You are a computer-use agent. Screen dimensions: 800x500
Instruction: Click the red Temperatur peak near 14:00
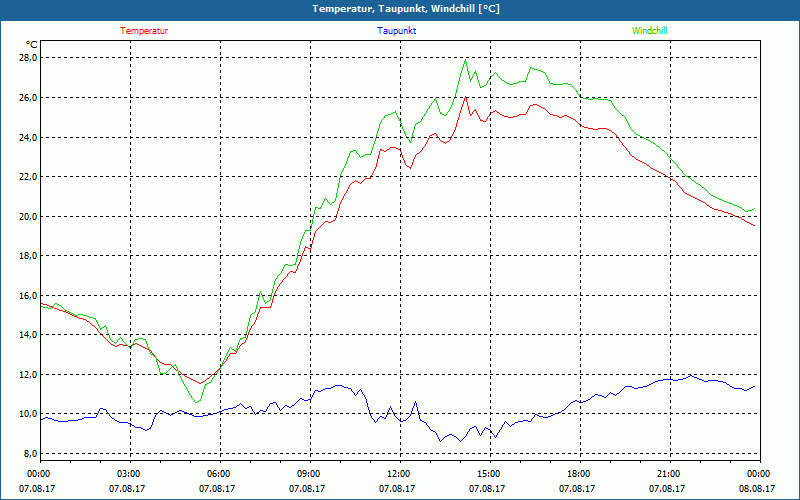pyautogui.click(x=465, y=96)
